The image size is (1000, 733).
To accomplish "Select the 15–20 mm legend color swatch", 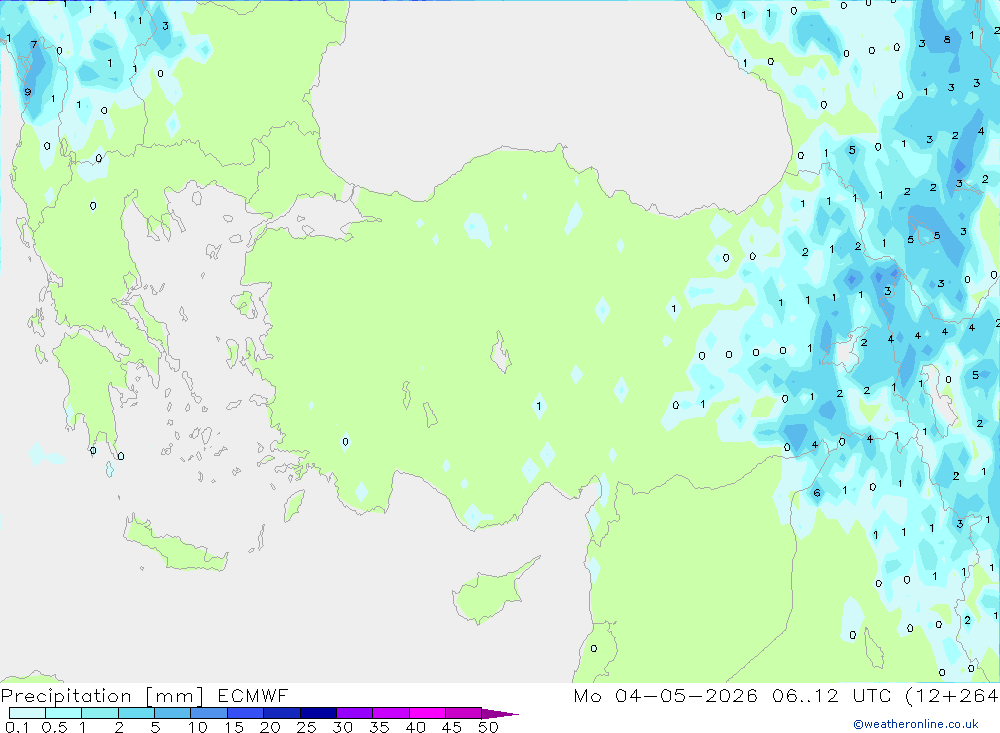I will pyautogui.click(x=246, y=713).
